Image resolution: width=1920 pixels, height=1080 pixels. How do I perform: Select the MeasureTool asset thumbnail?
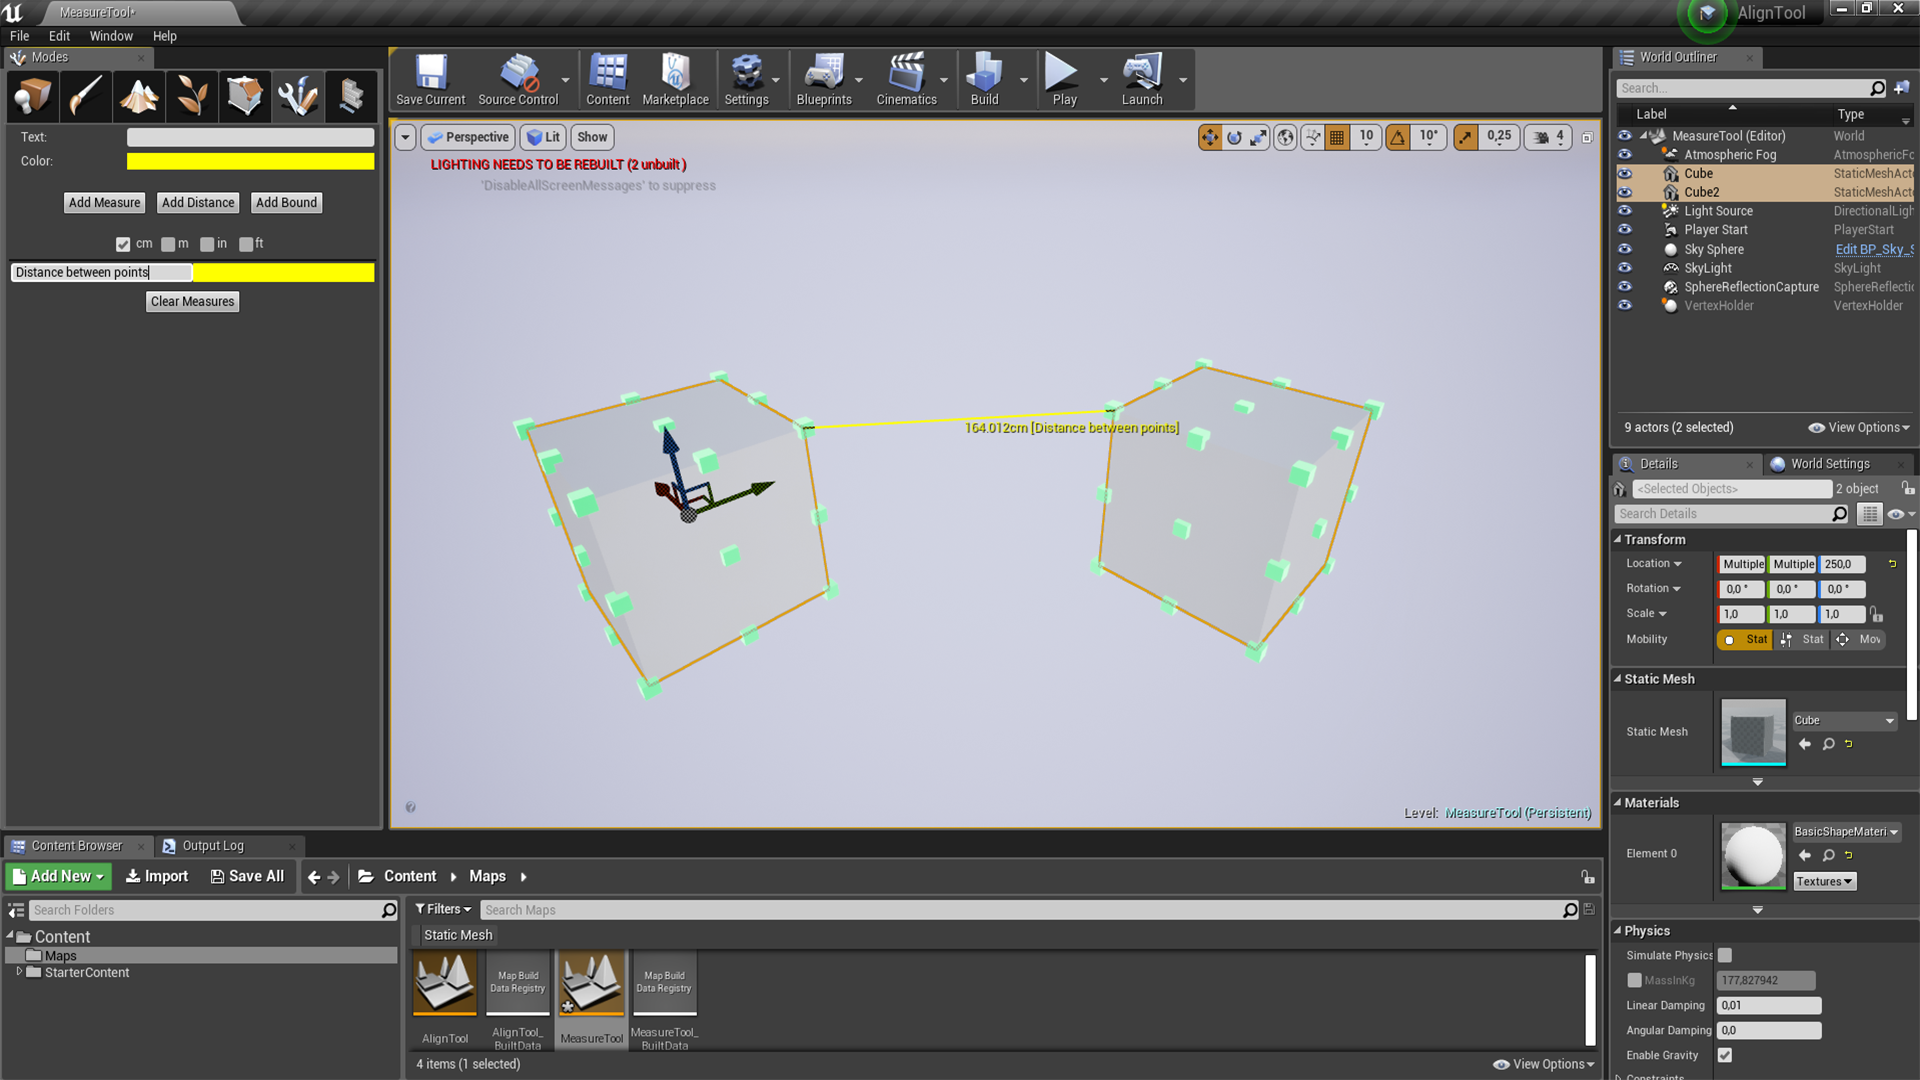pos(591,983)
